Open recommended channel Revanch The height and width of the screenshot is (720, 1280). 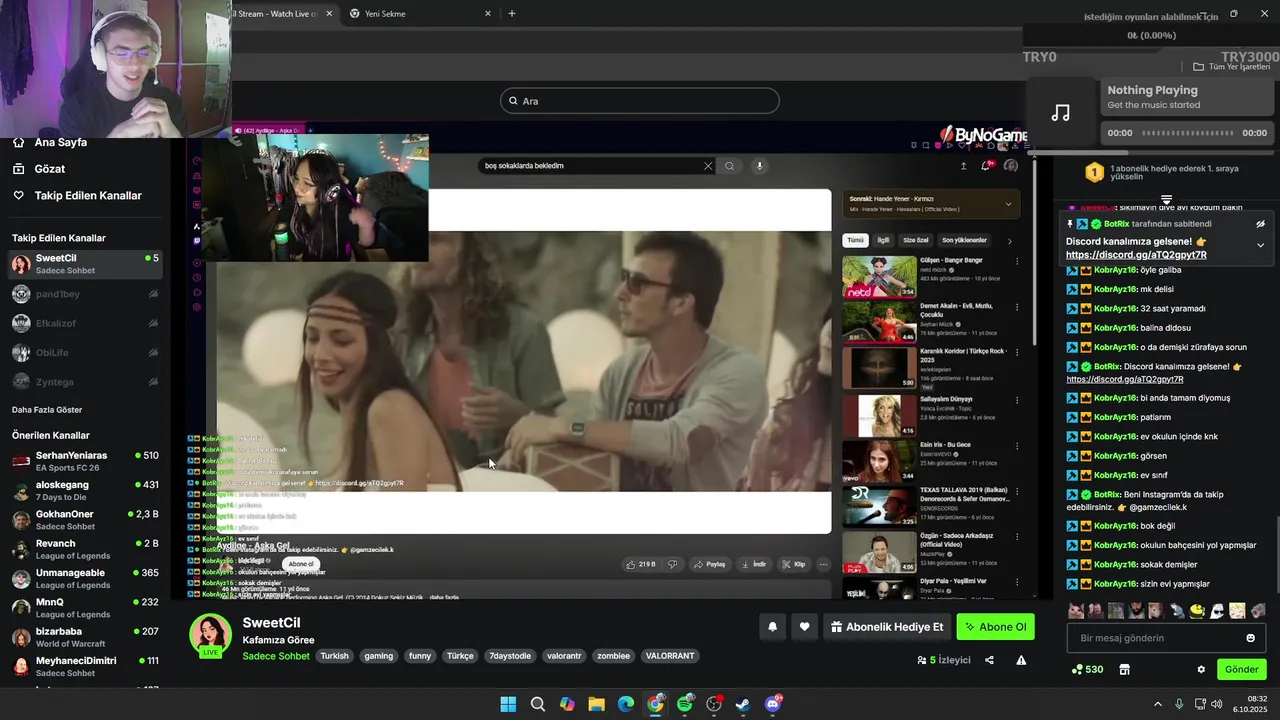click(x=84, y=549)
